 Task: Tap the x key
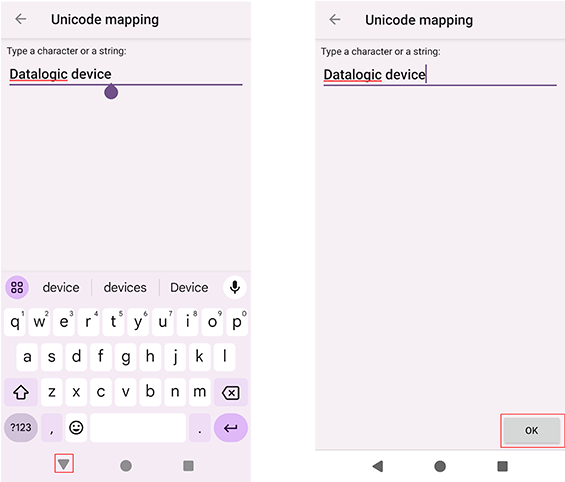click(x=76, y=392)
